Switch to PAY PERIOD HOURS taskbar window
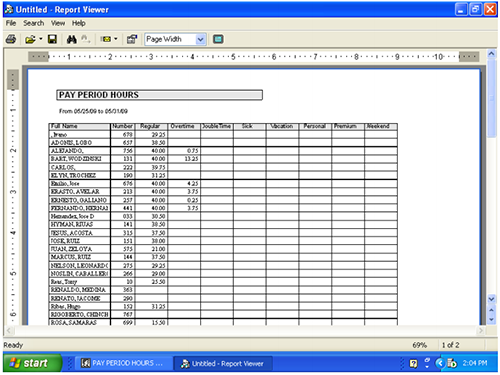The width and height of the screenshot is (500, 375). tap(123, 363)
